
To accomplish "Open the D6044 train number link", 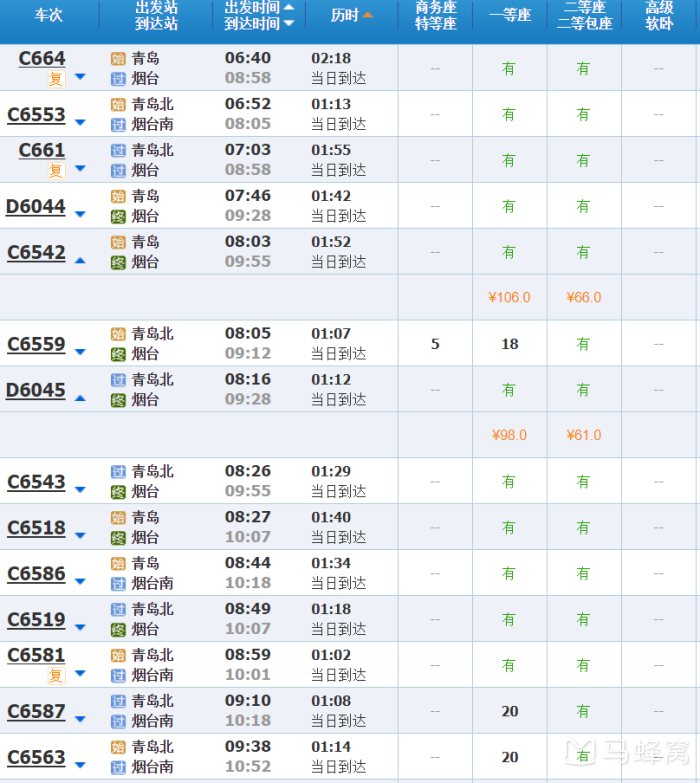I will pyautogui.click(x=36, y=207).
